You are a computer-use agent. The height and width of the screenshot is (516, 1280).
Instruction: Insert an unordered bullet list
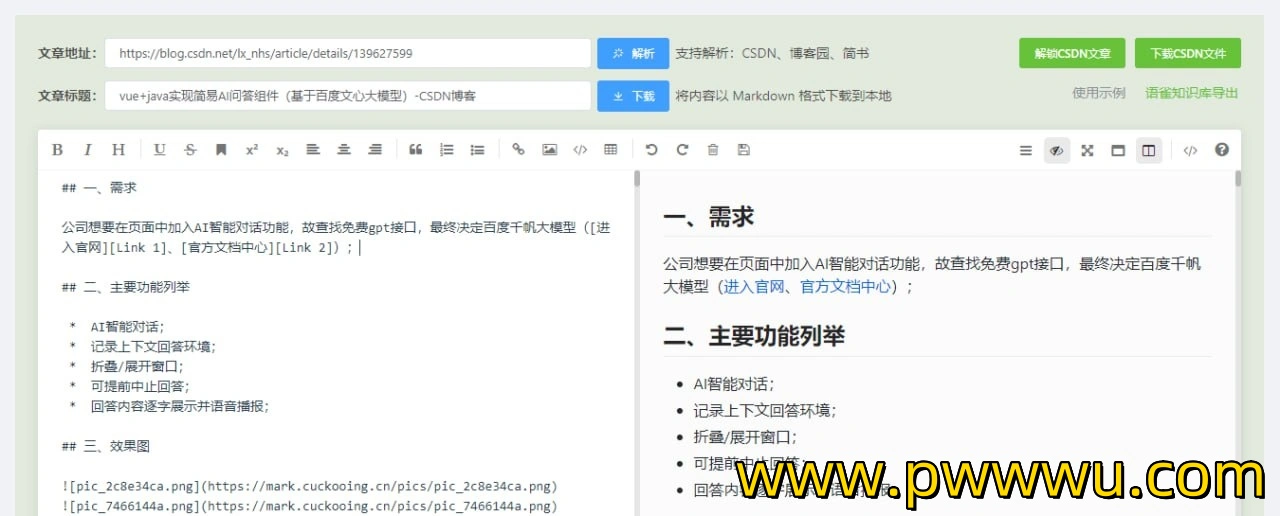click(477, 150)
